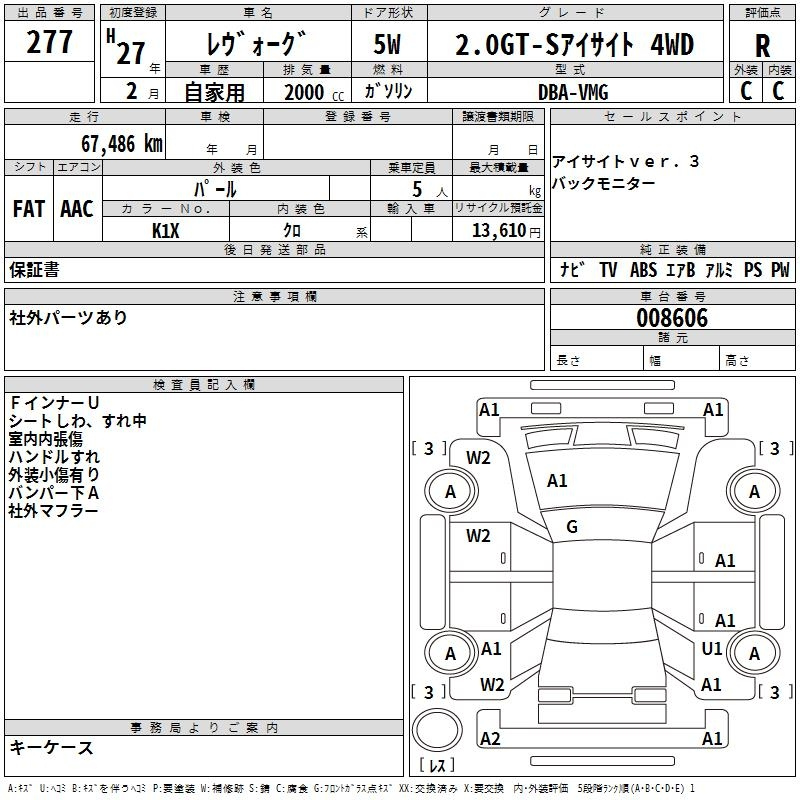This screenshot has width=800, height=800.
Task: Click the A2 mark on the rear bumper
Action: [x=490, y=738]
